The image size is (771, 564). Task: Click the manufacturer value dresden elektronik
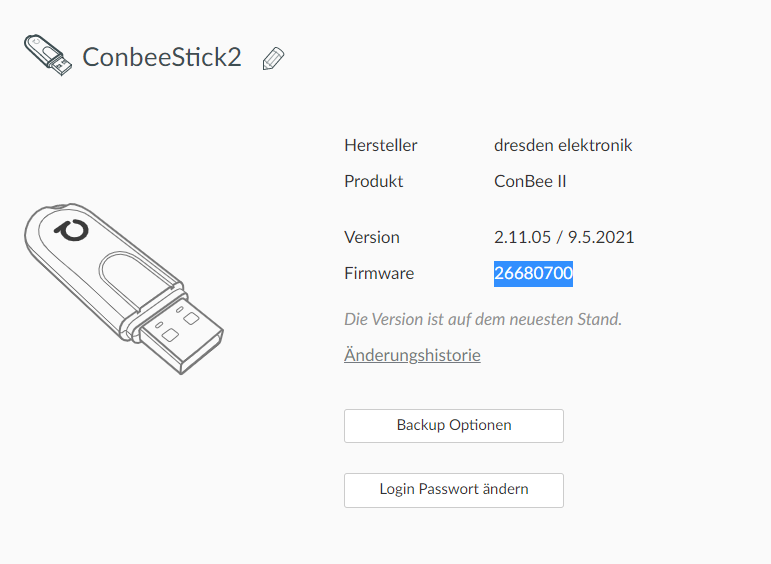563,145
